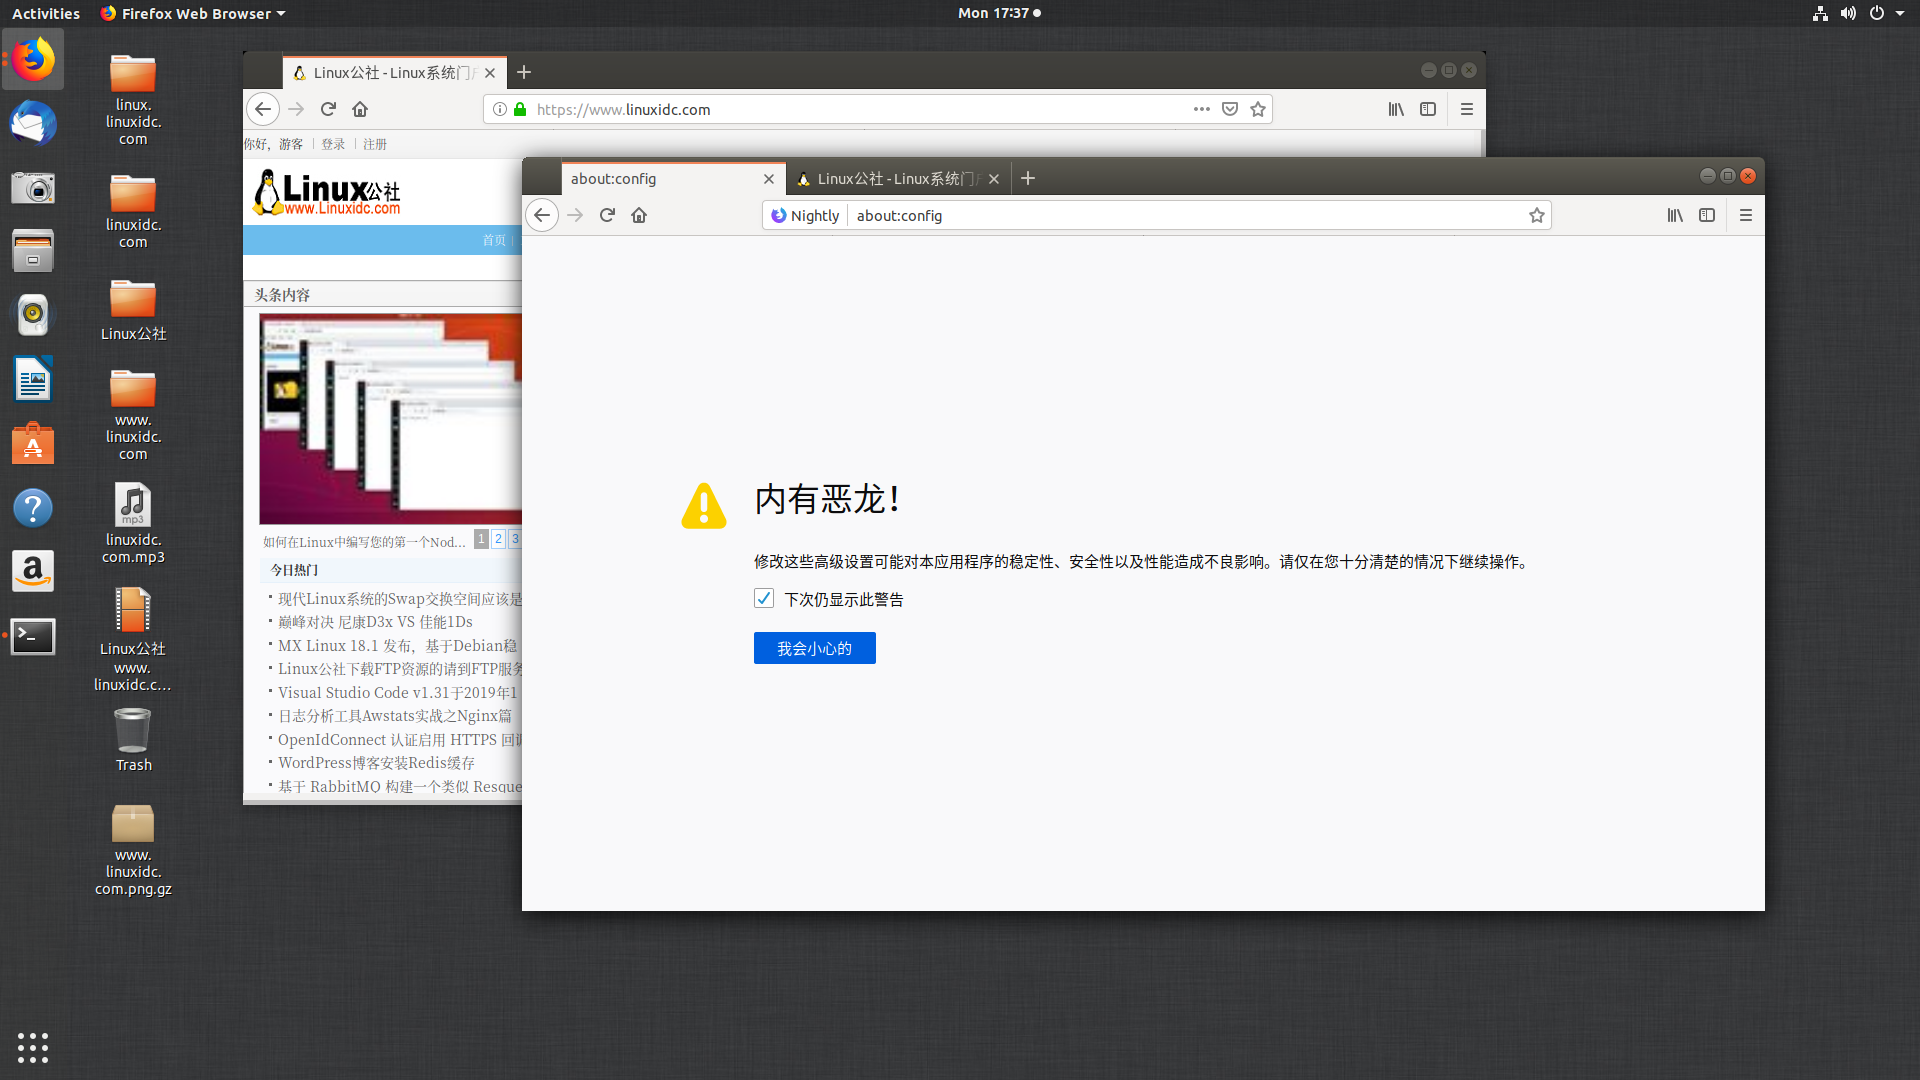
Task: Open Activities overview
Action: [x=46, y=13]
